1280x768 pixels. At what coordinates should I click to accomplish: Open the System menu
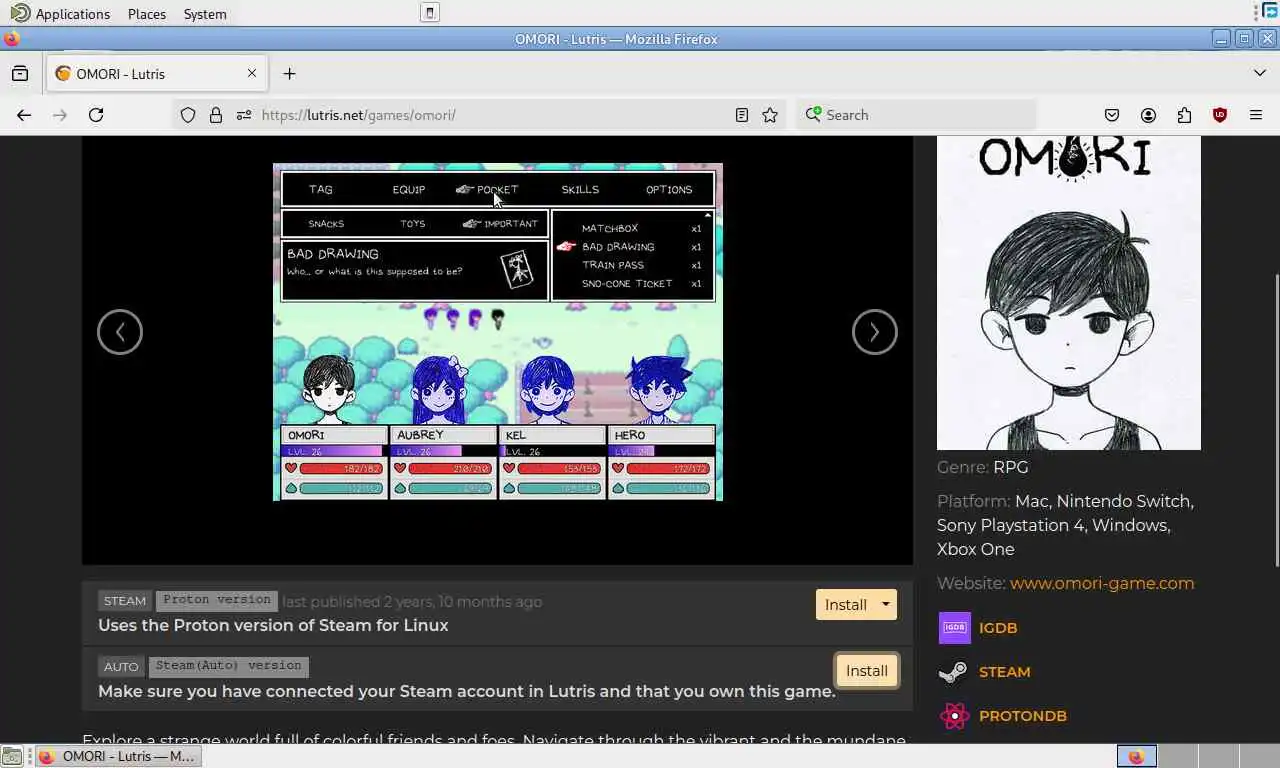coord(205,14)
